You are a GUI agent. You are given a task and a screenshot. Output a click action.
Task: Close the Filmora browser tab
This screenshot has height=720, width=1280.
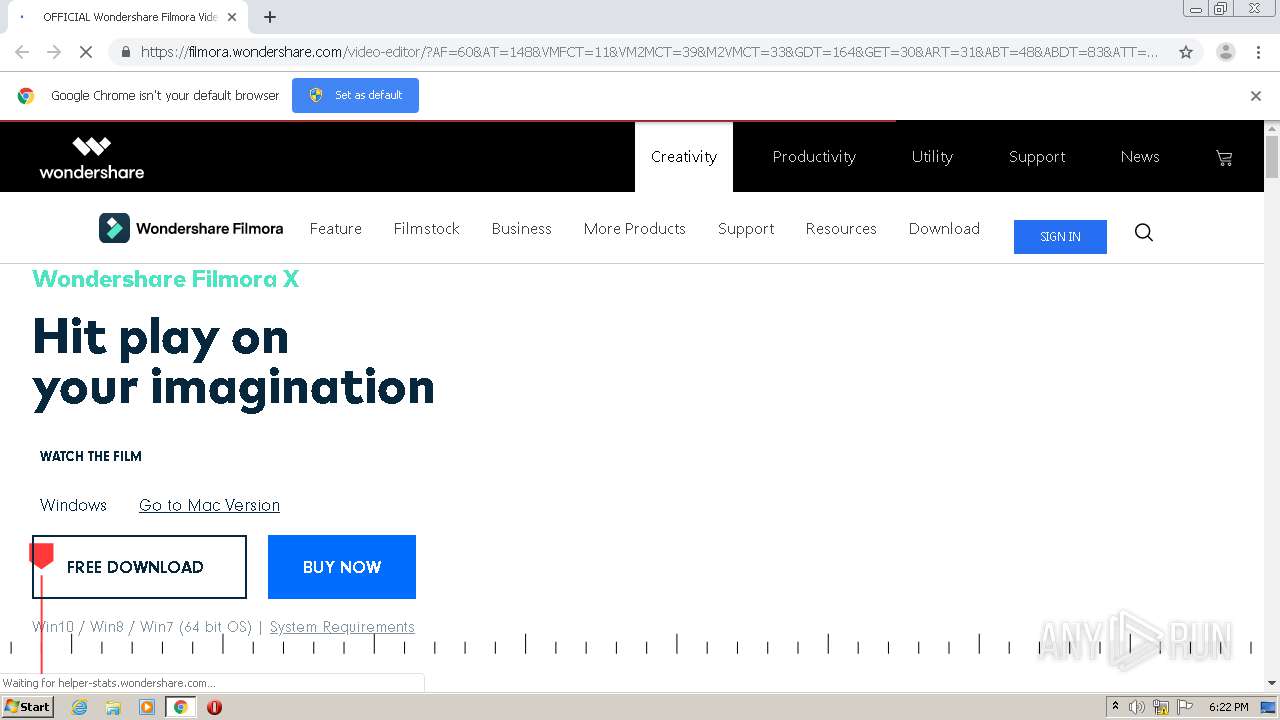coord(232,17)
